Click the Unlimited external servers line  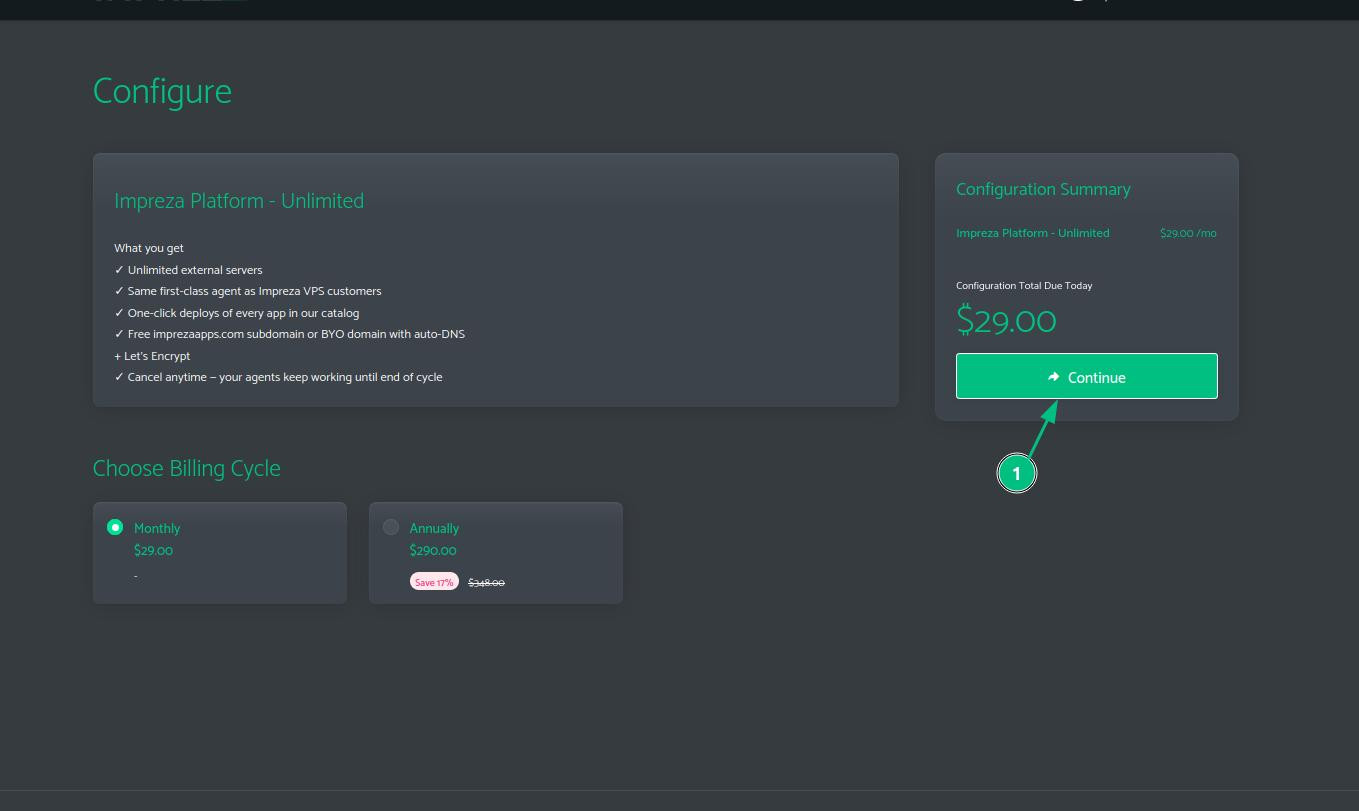[188, 270]
